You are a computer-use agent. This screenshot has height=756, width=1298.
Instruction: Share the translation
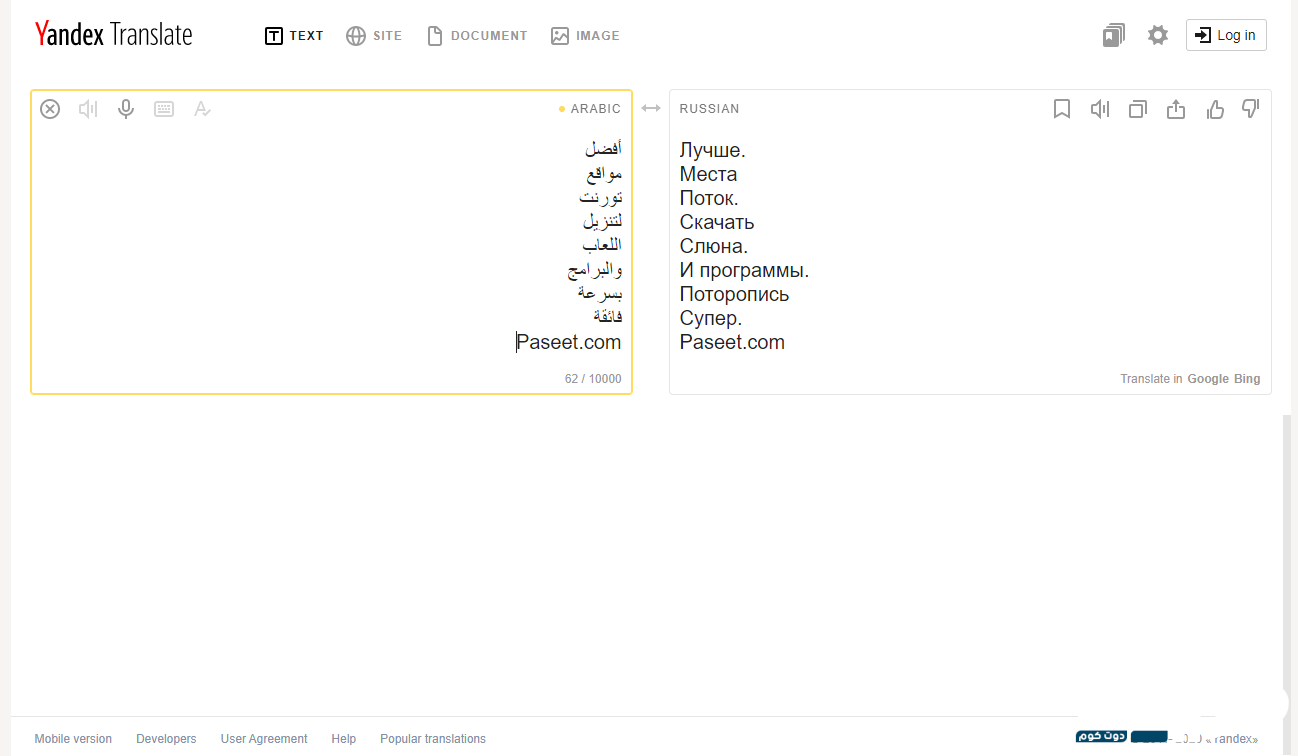point(1176,109)
